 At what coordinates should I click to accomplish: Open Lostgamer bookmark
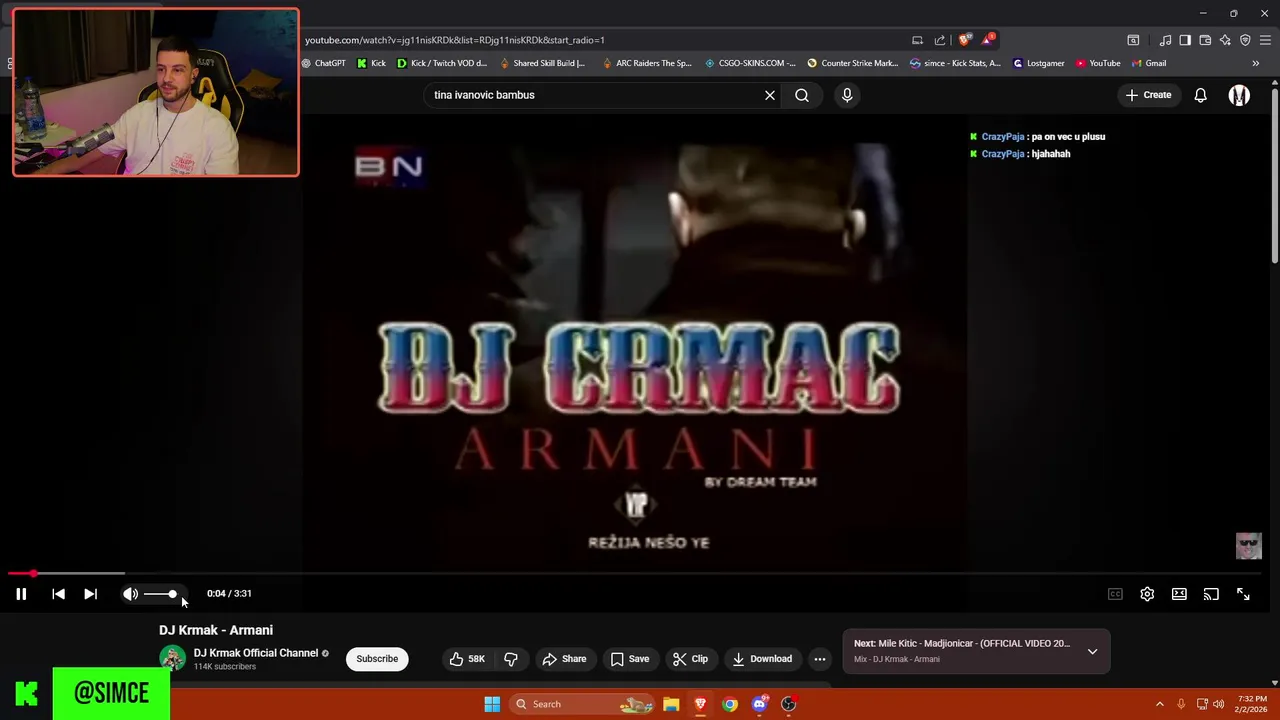point(1038,63)
